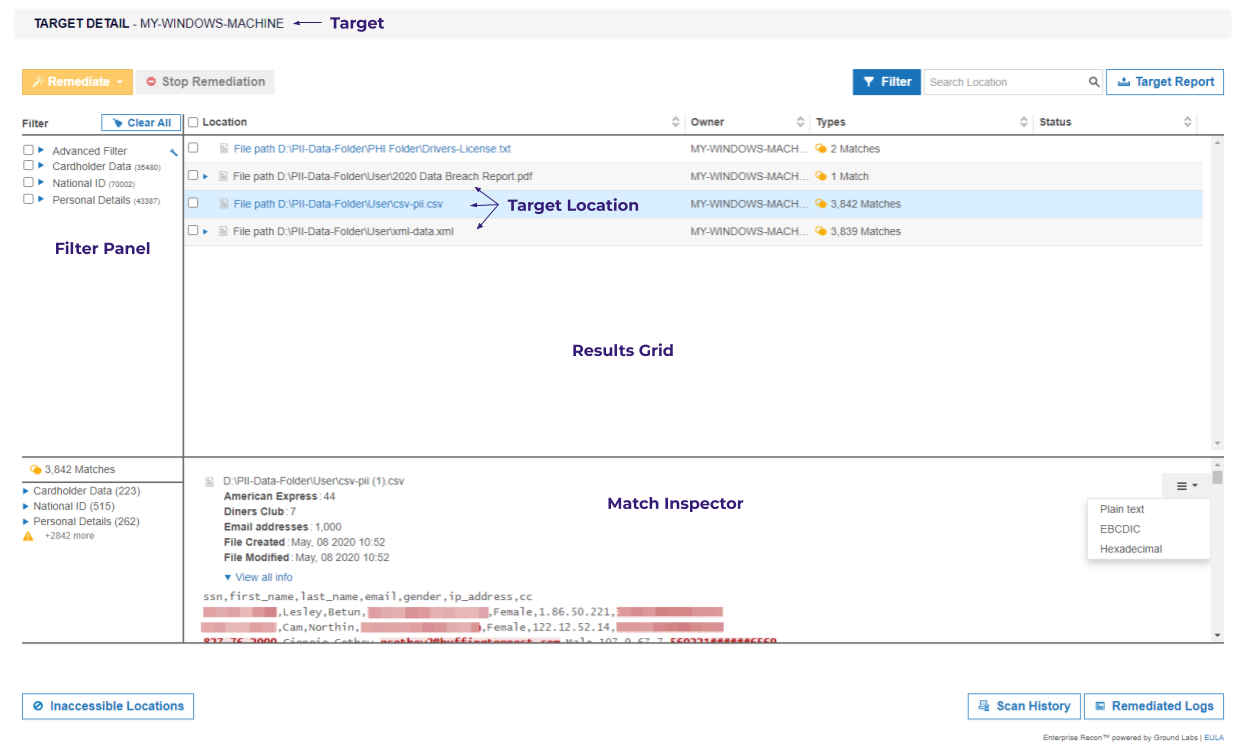1248x748 pixels.
Task: Click the funnel icon on the Filter button
Action: 868,82
